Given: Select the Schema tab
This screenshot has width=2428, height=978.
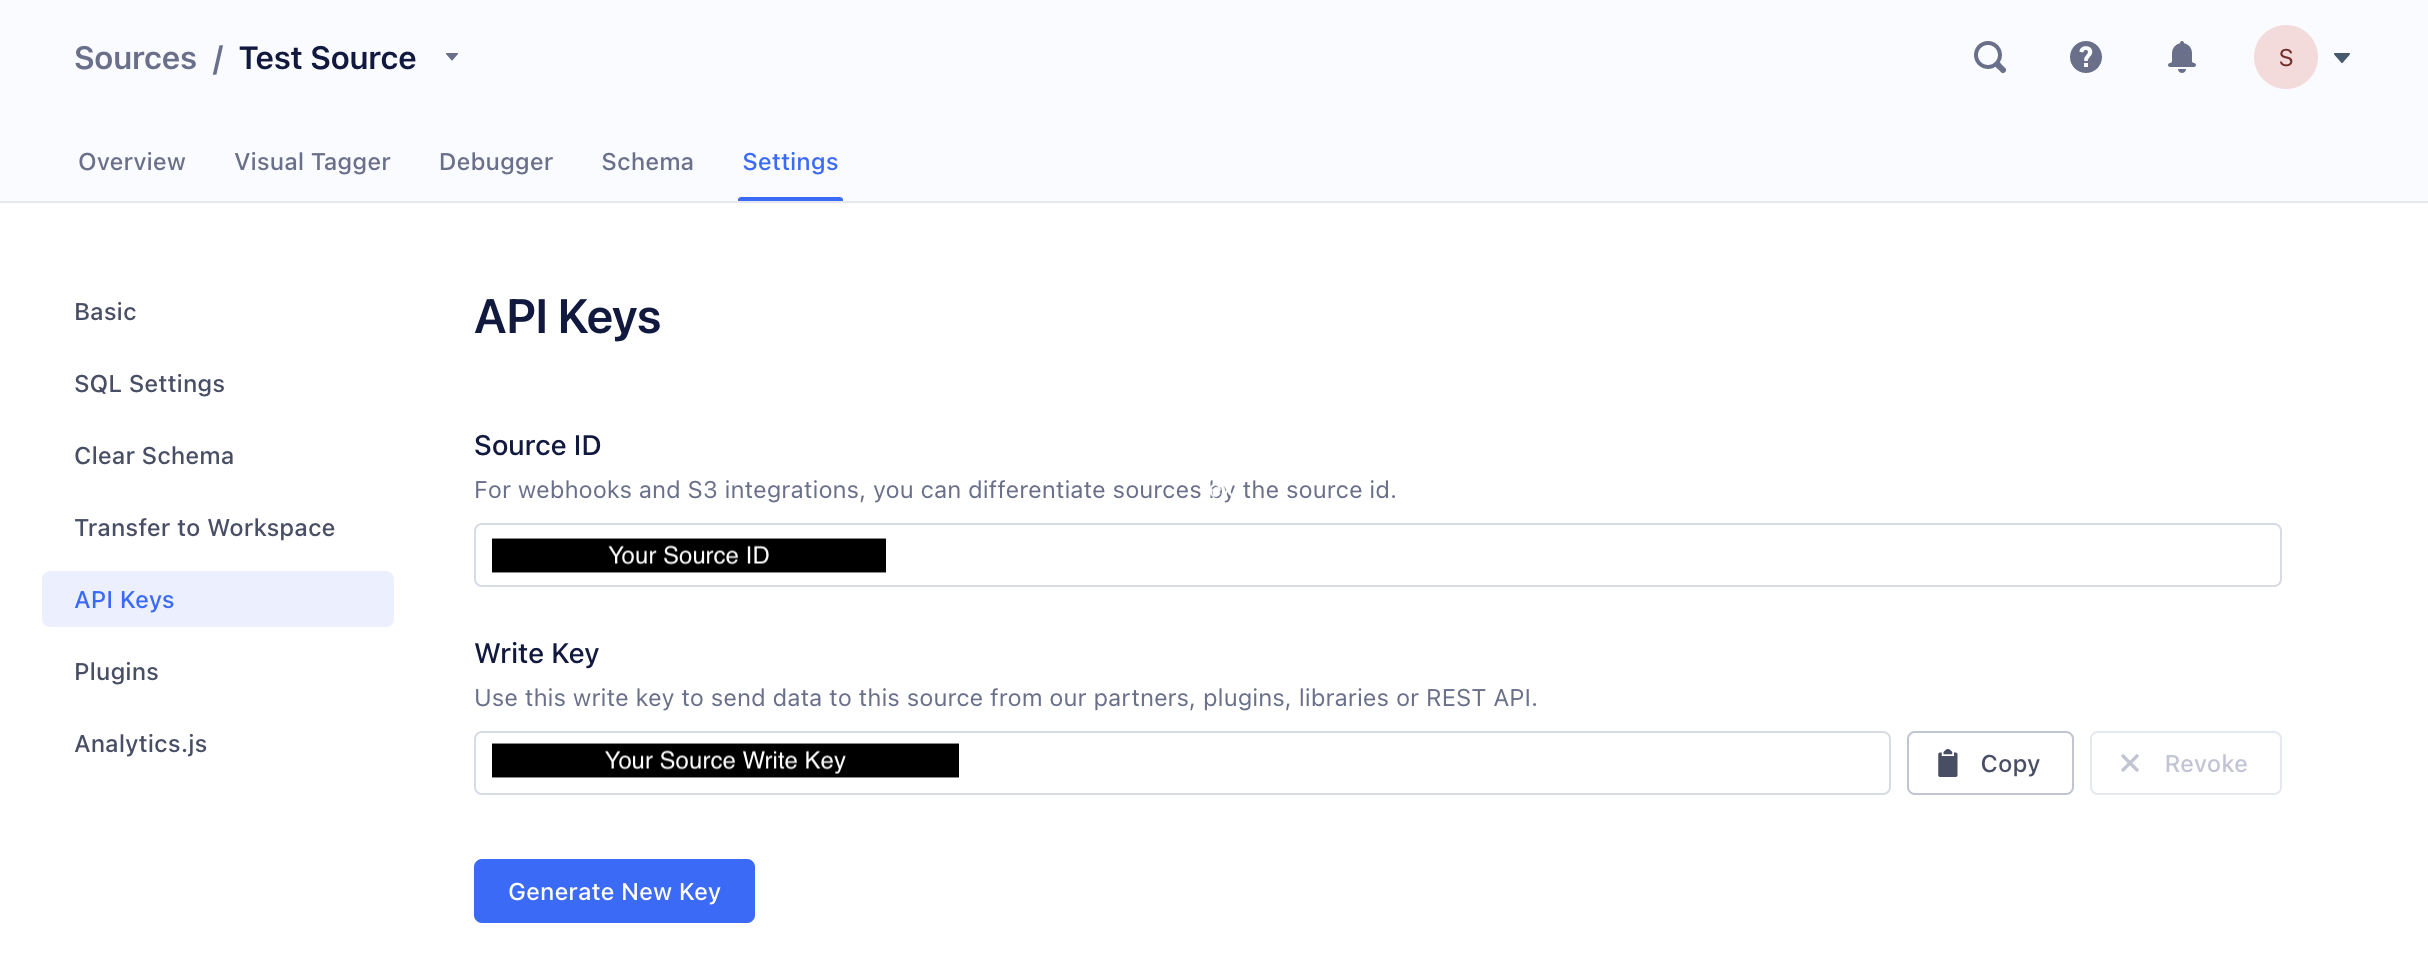Looking at the screenshot, I should tap(647, 162).
